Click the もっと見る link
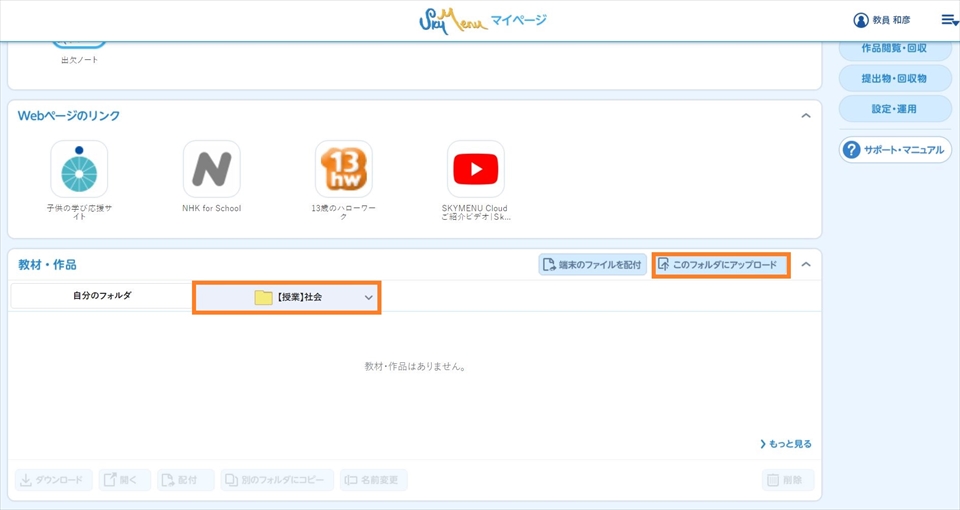Viewport: 960px width, 510px height. [786, 444]
